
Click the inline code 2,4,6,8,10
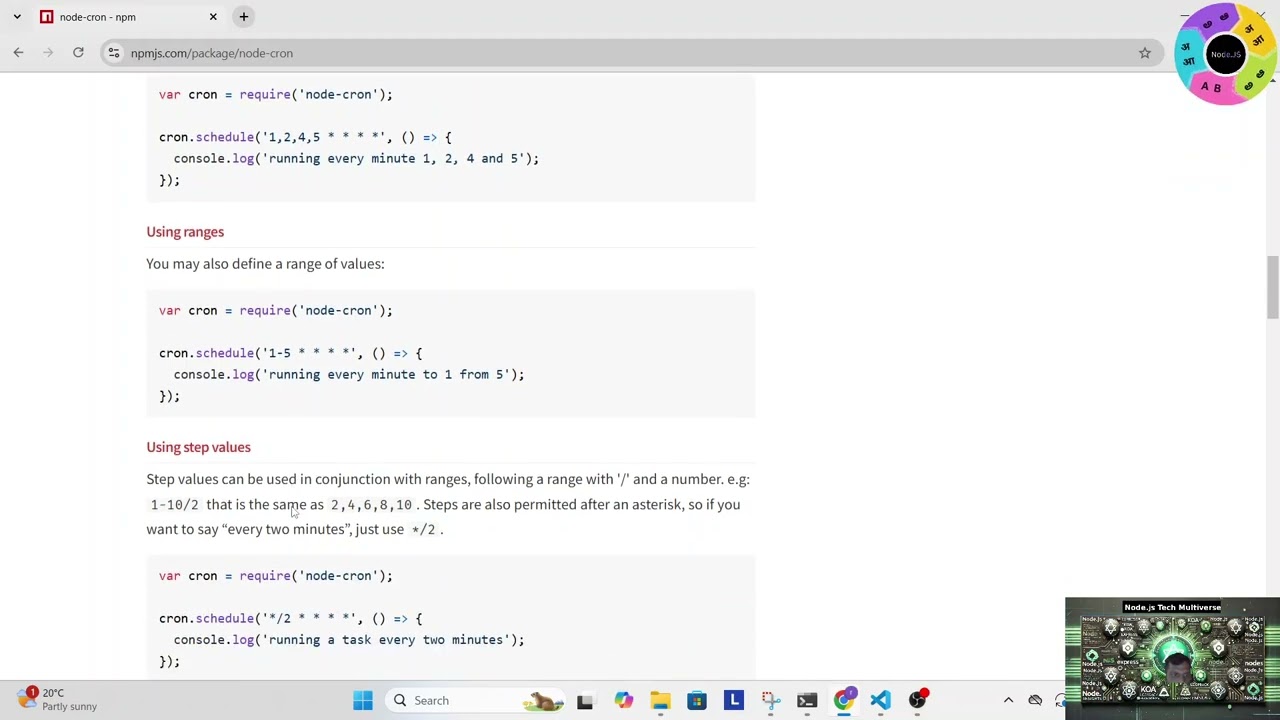(371, 505)
